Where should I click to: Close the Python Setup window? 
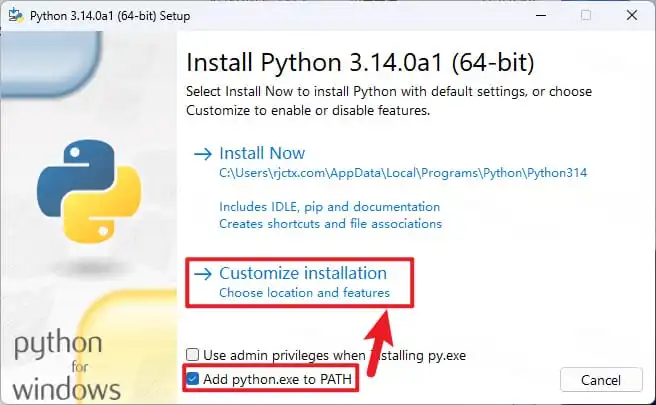pyautogui.click(x=632, y=15)
